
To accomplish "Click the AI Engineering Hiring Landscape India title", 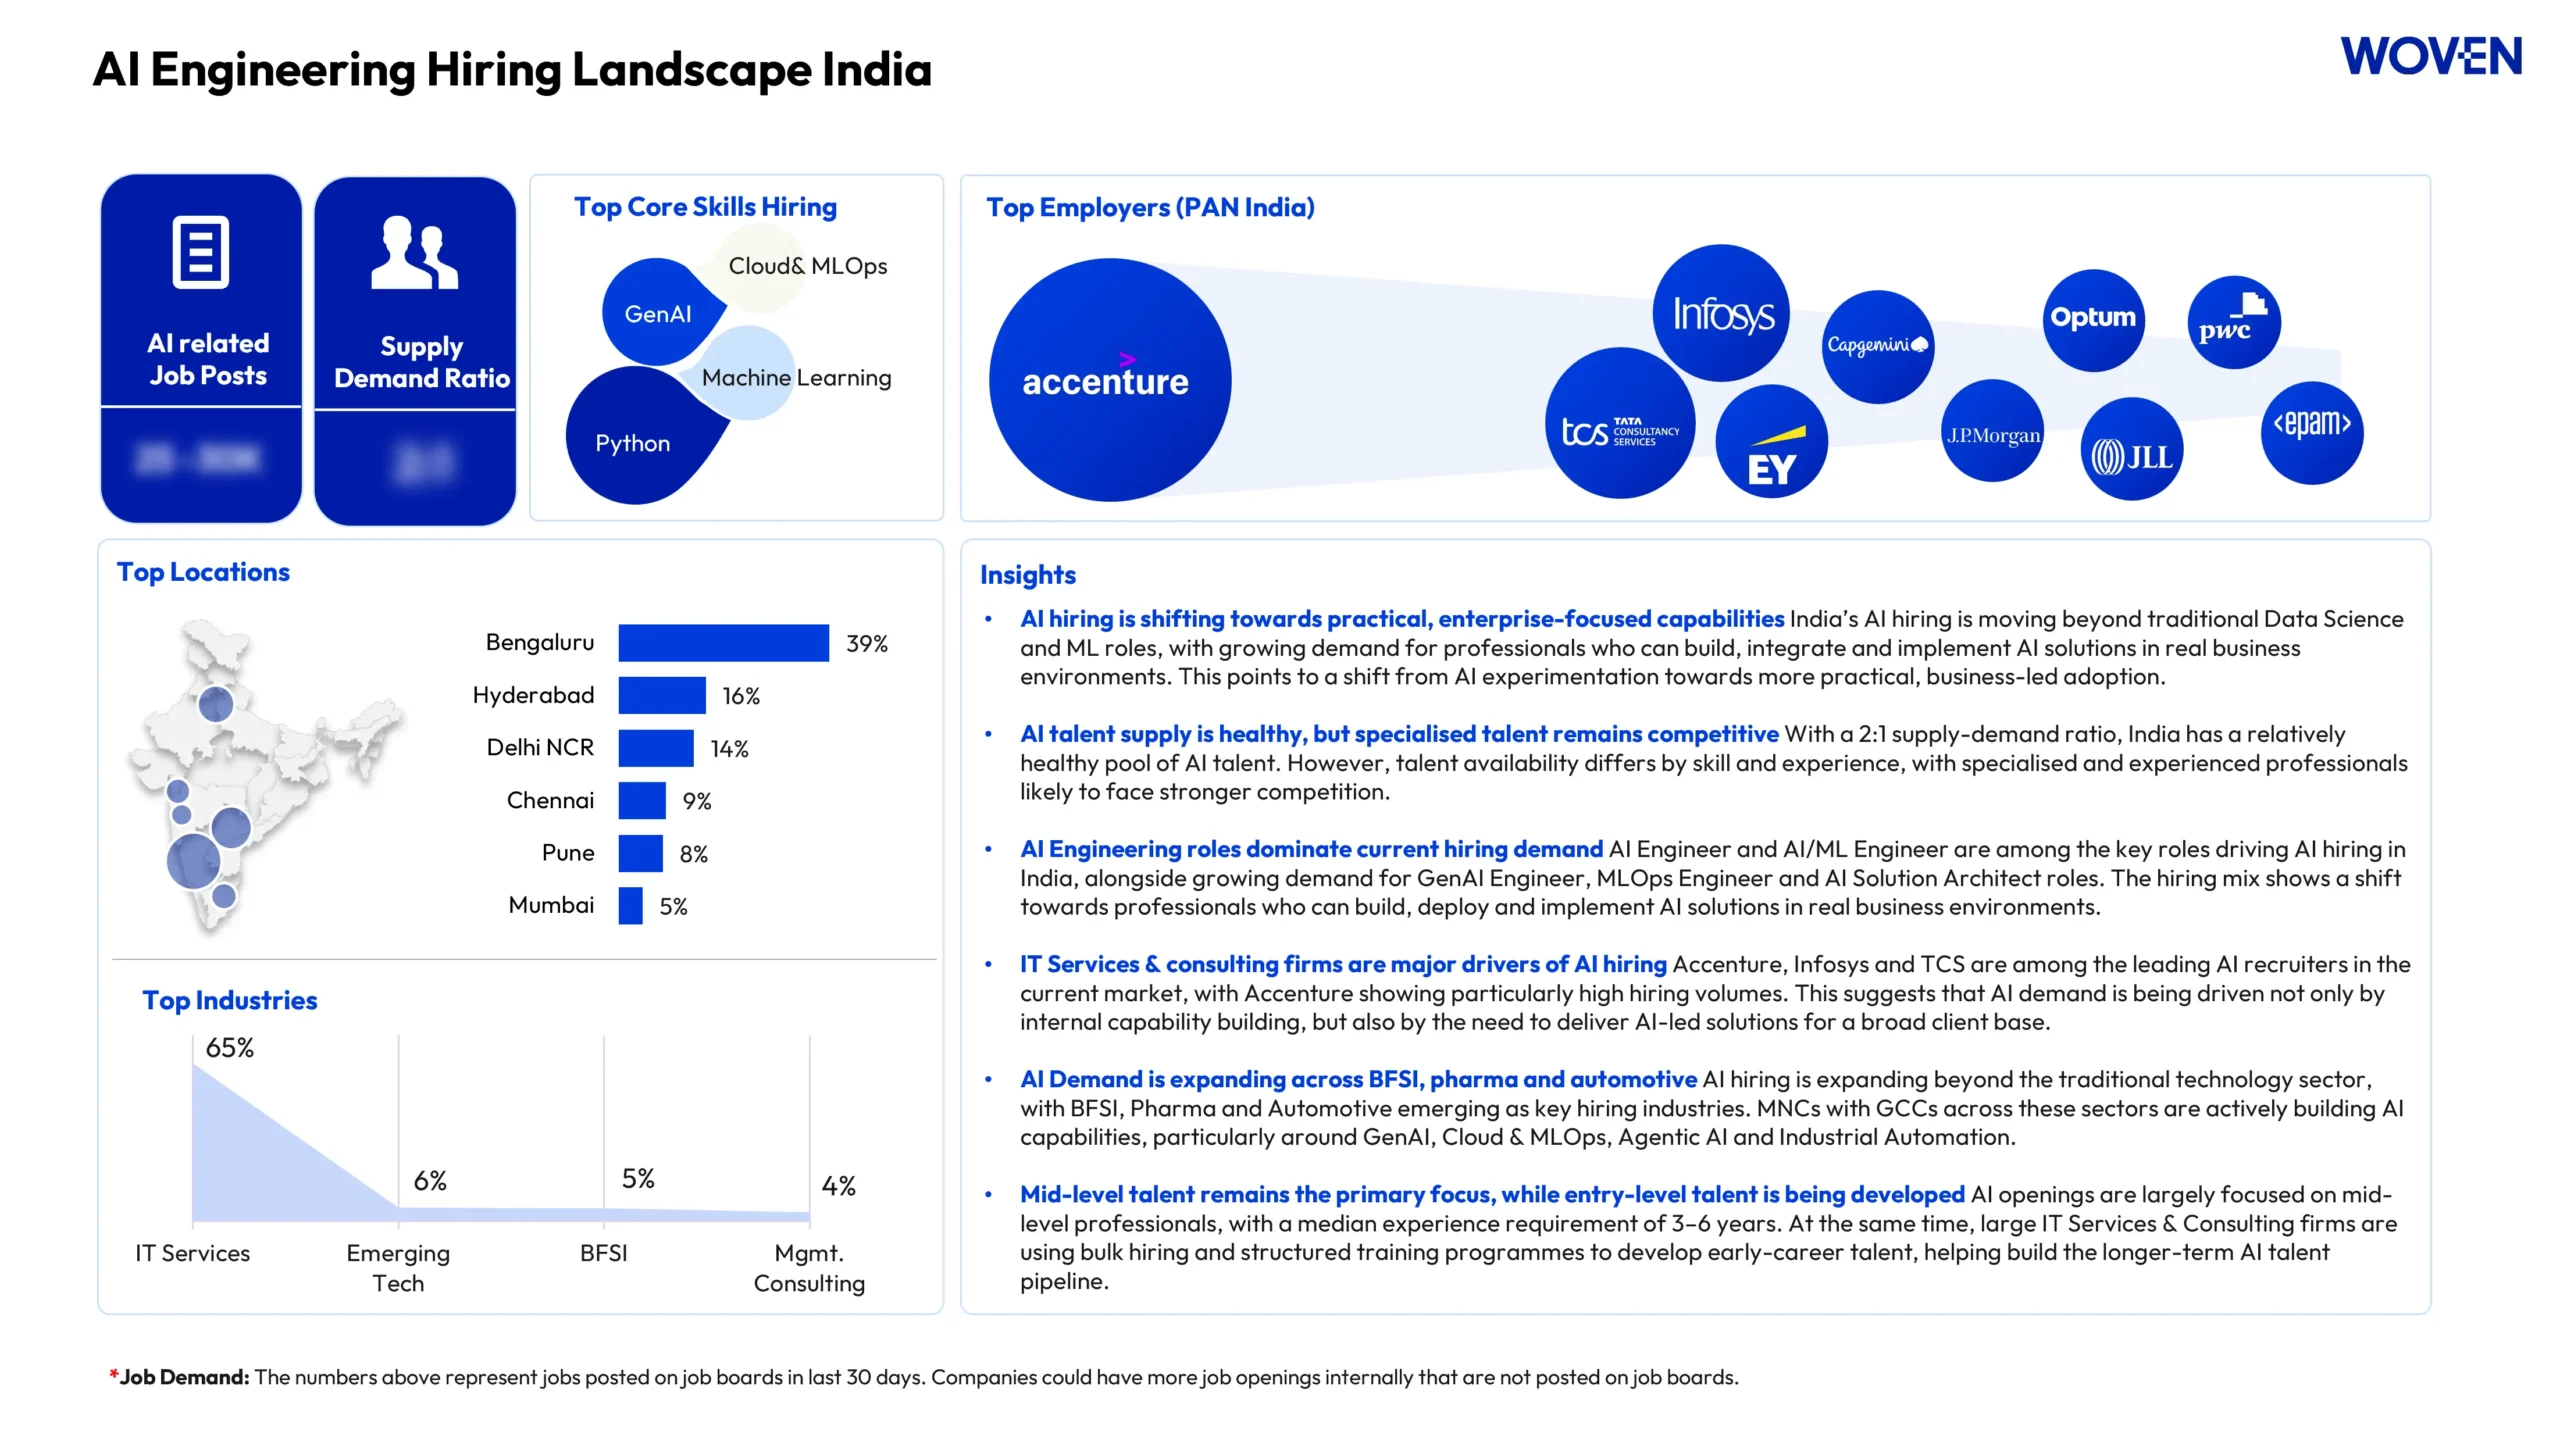I will 512,69.
